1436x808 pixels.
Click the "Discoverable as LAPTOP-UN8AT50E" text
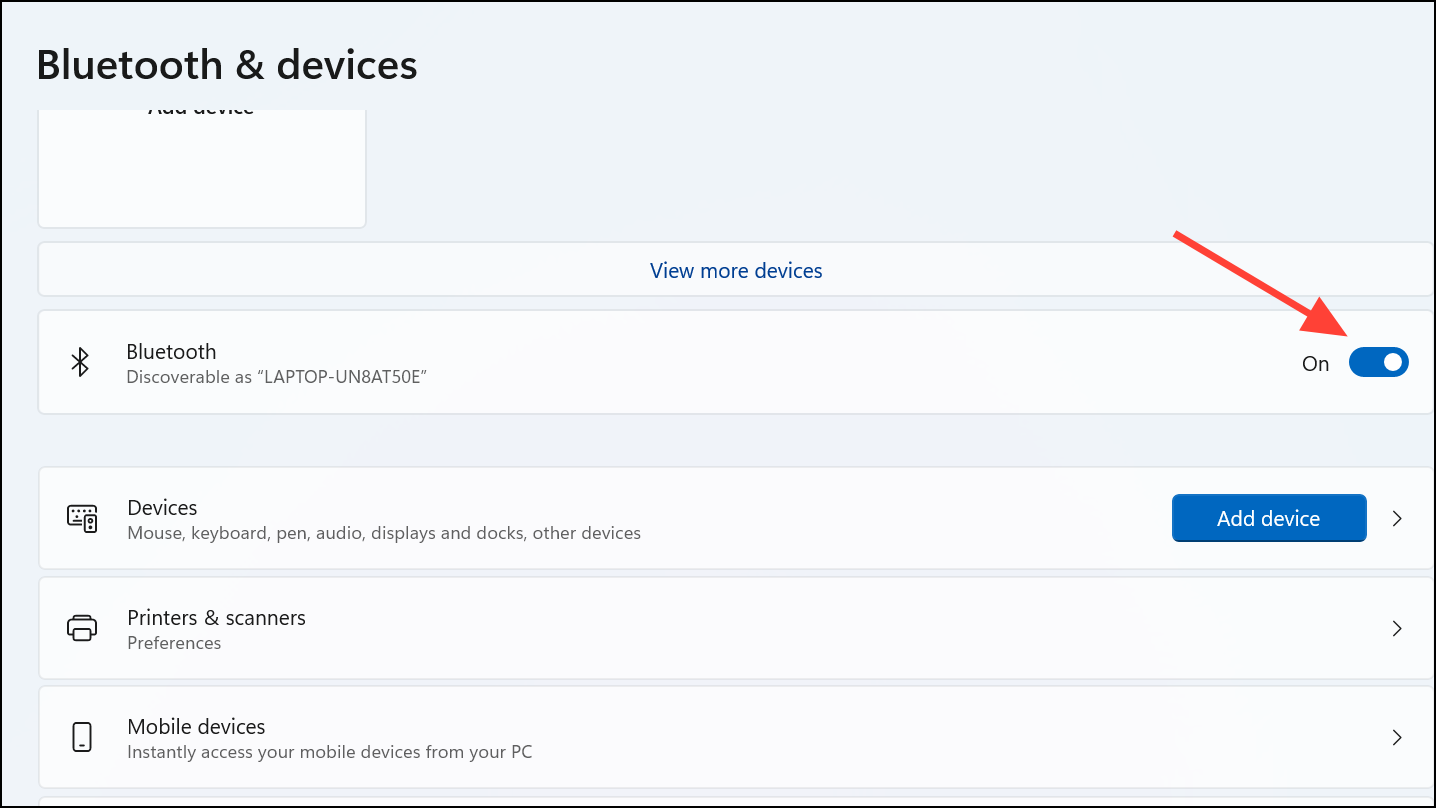[x=276, y=378]
